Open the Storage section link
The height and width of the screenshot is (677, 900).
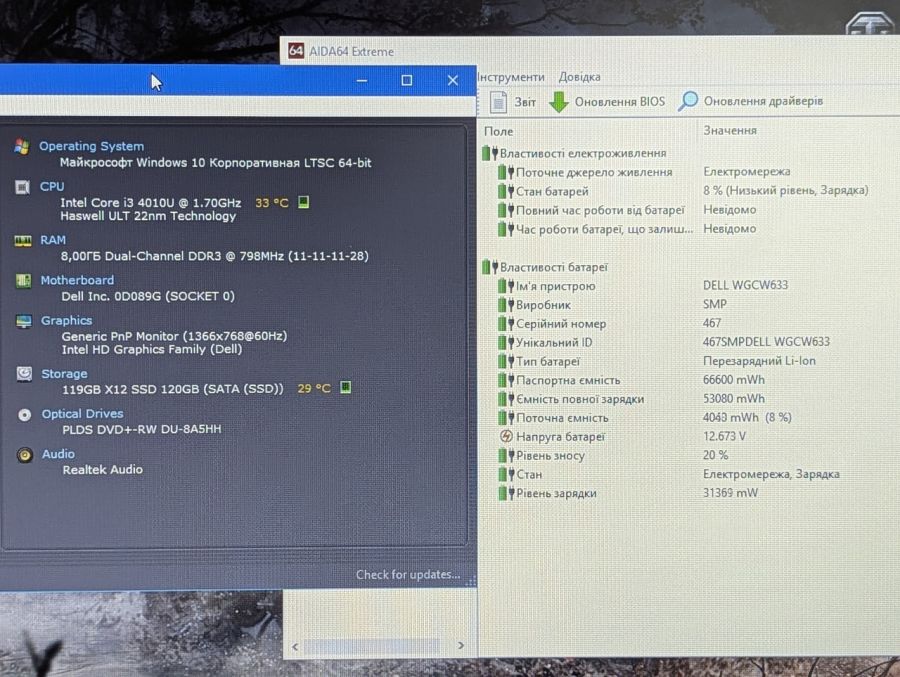click(64, 374)
